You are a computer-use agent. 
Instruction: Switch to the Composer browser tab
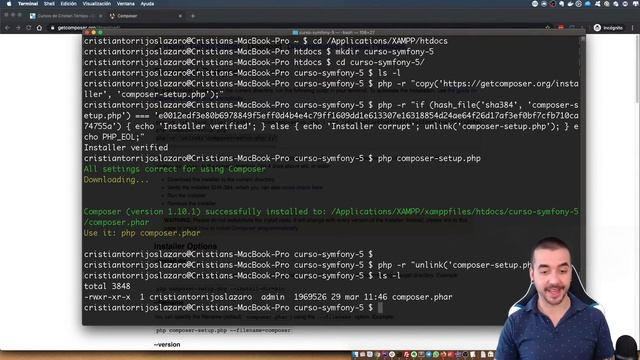(x=144, y=16)
